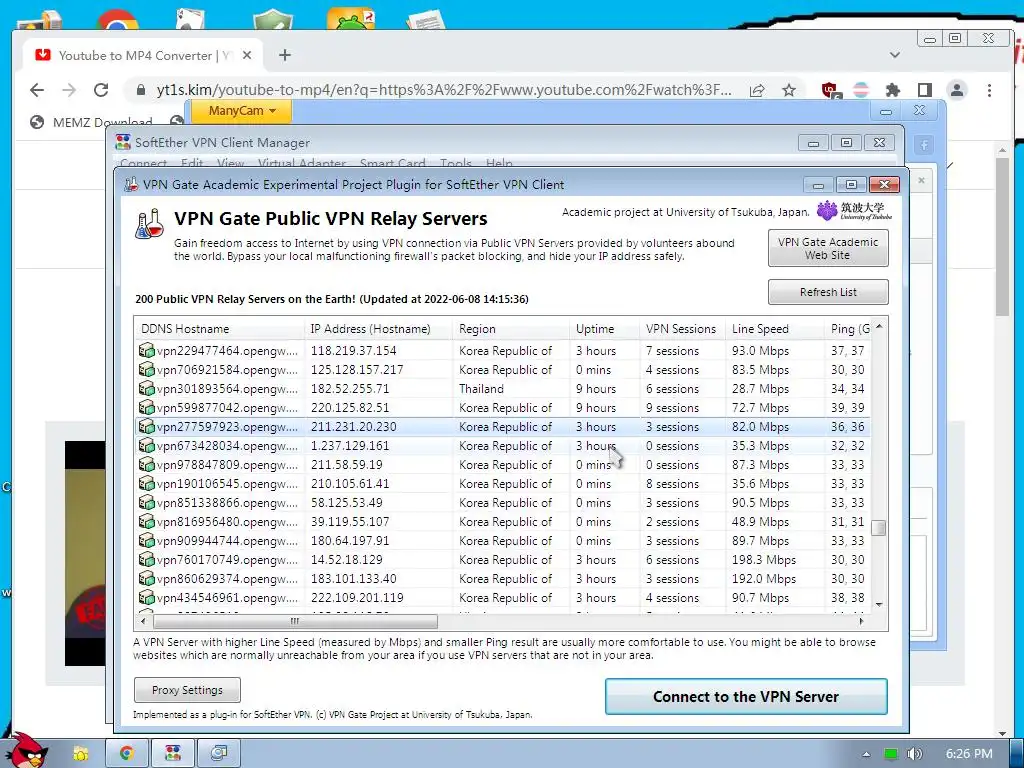Open a new Chrome tab
Screen dimensions: 1024x768
point(285,56)
